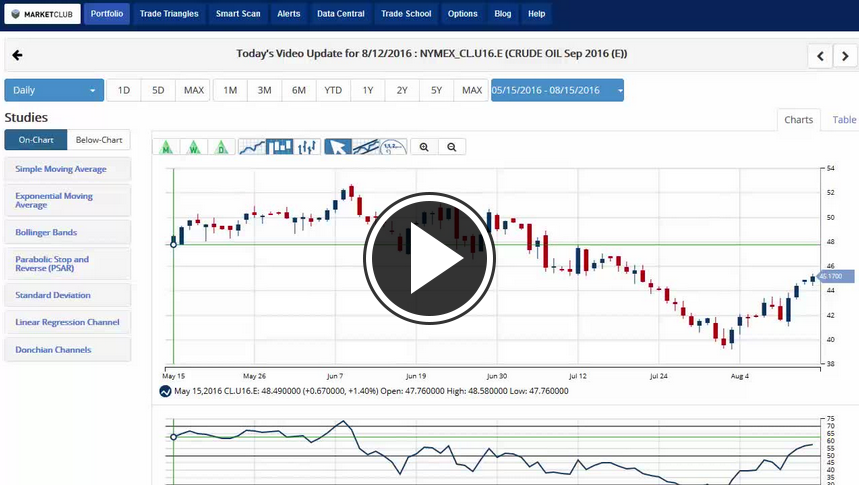Click the zoom out magnifier icon
This screenshot has width=859, height=485.
coord(452,147)
